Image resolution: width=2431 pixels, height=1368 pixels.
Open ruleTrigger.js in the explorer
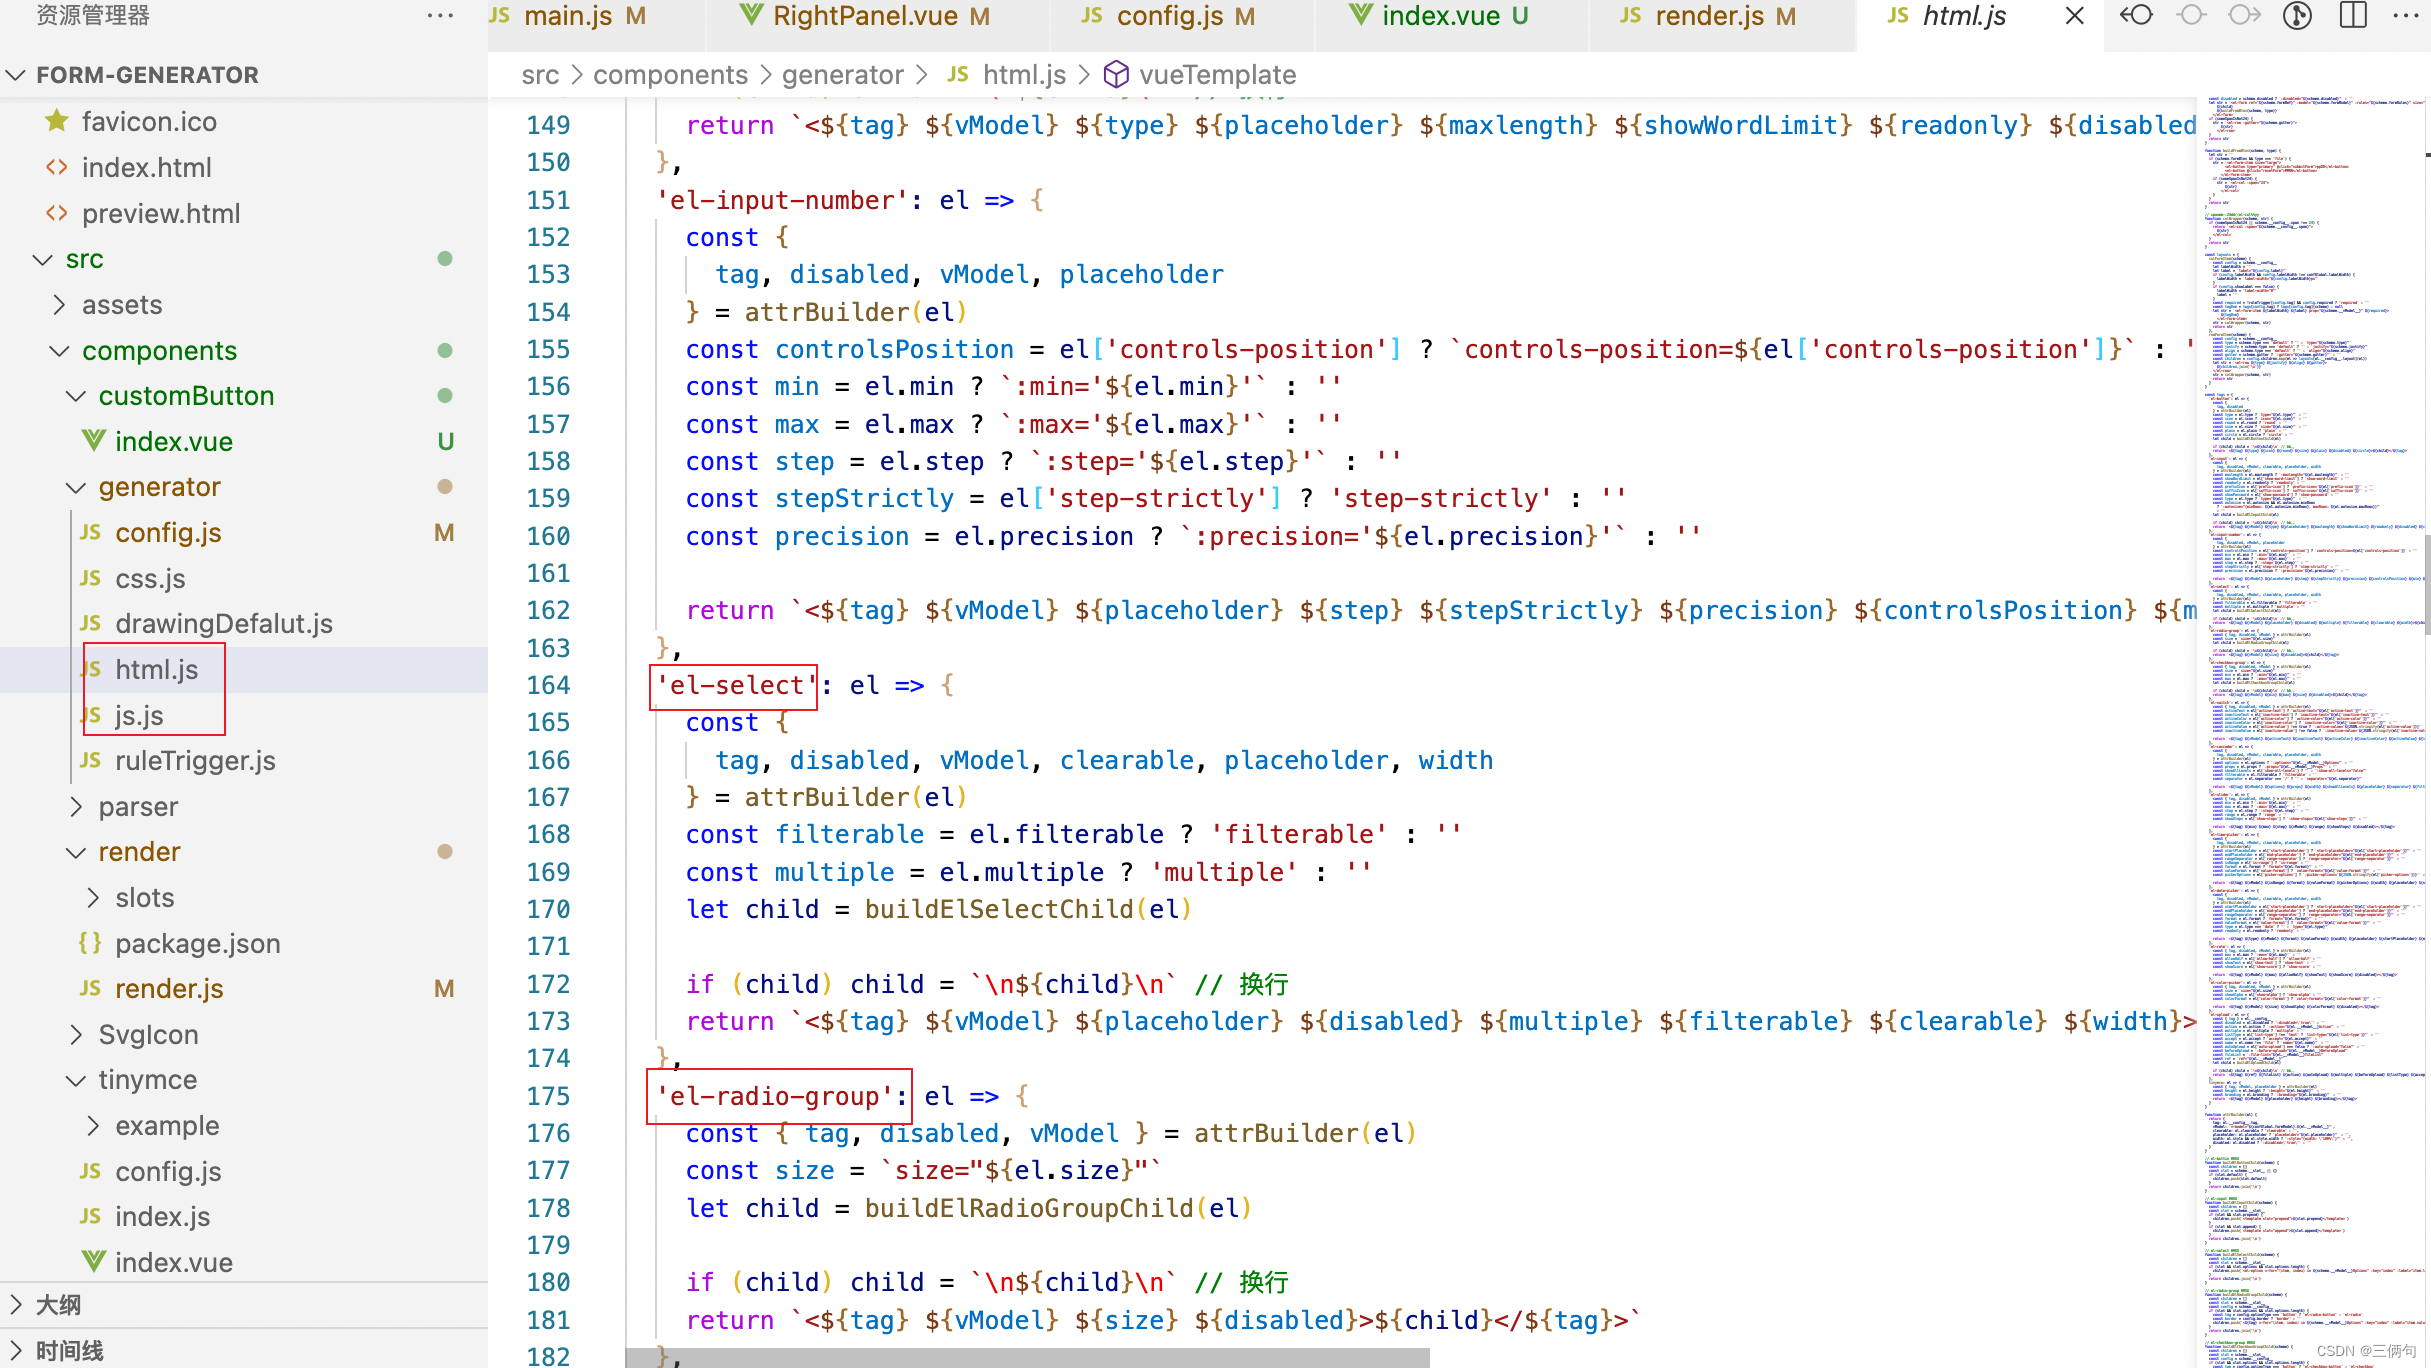195,761
